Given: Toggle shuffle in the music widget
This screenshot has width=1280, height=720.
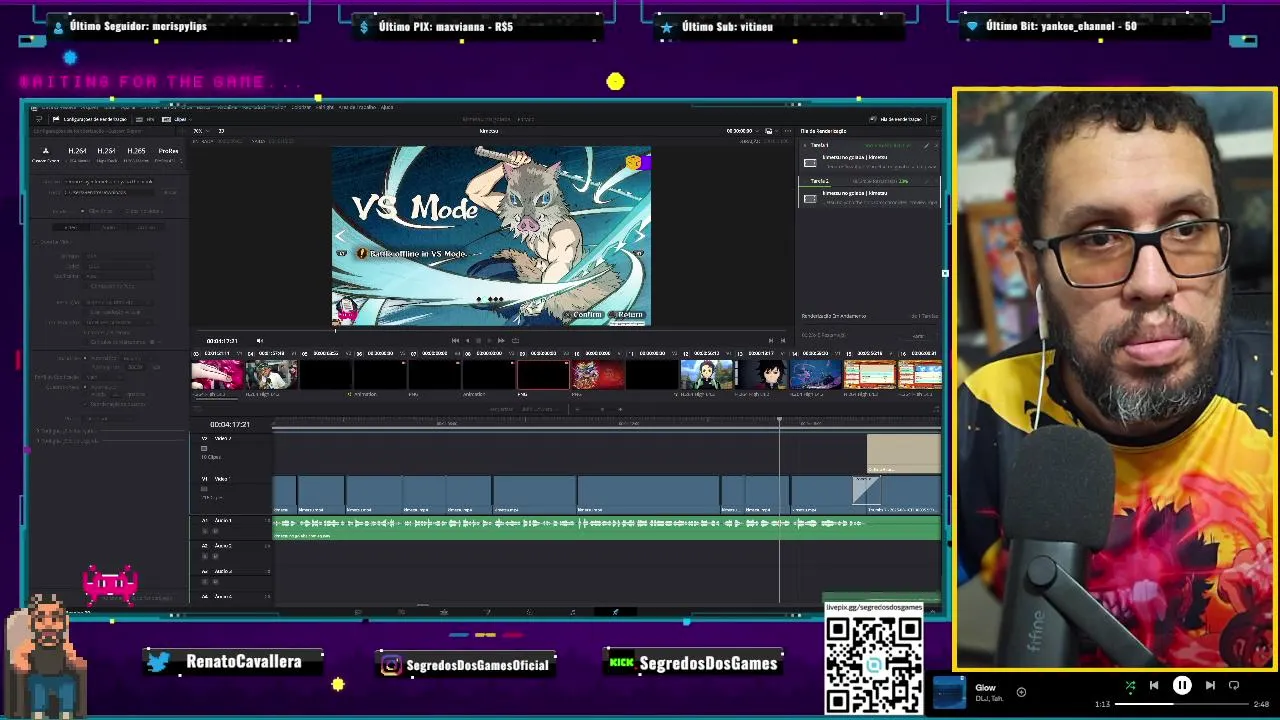Looking at the screenshot, I should coord(1130,686).
